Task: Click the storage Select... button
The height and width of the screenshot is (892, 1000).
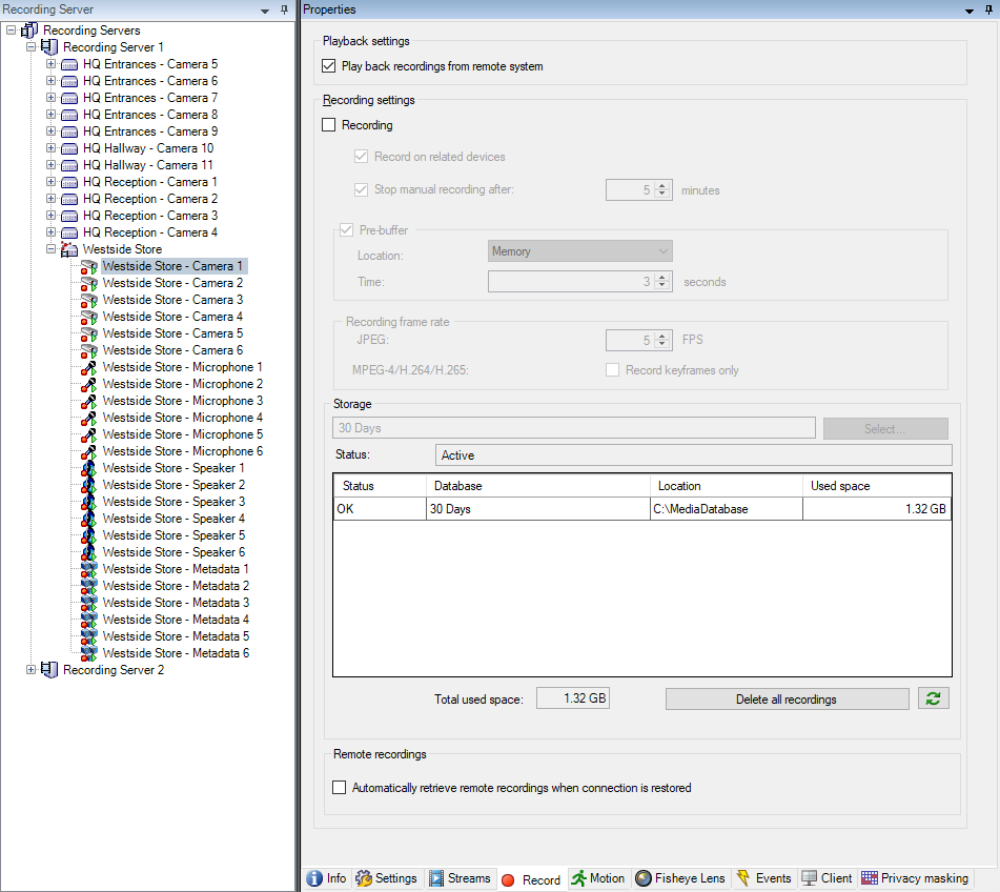Action: [x=885, y=429]
